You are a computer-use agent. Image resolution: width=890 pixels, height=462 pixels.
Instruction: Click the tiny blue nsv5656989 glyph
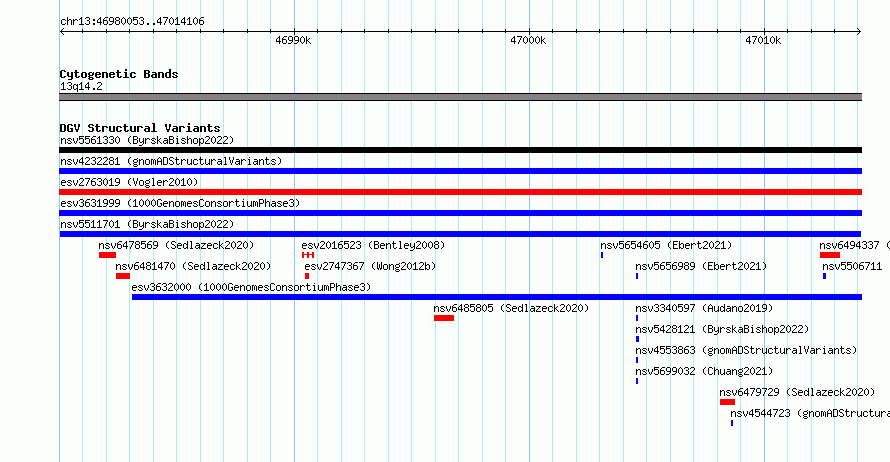[637, 276]
